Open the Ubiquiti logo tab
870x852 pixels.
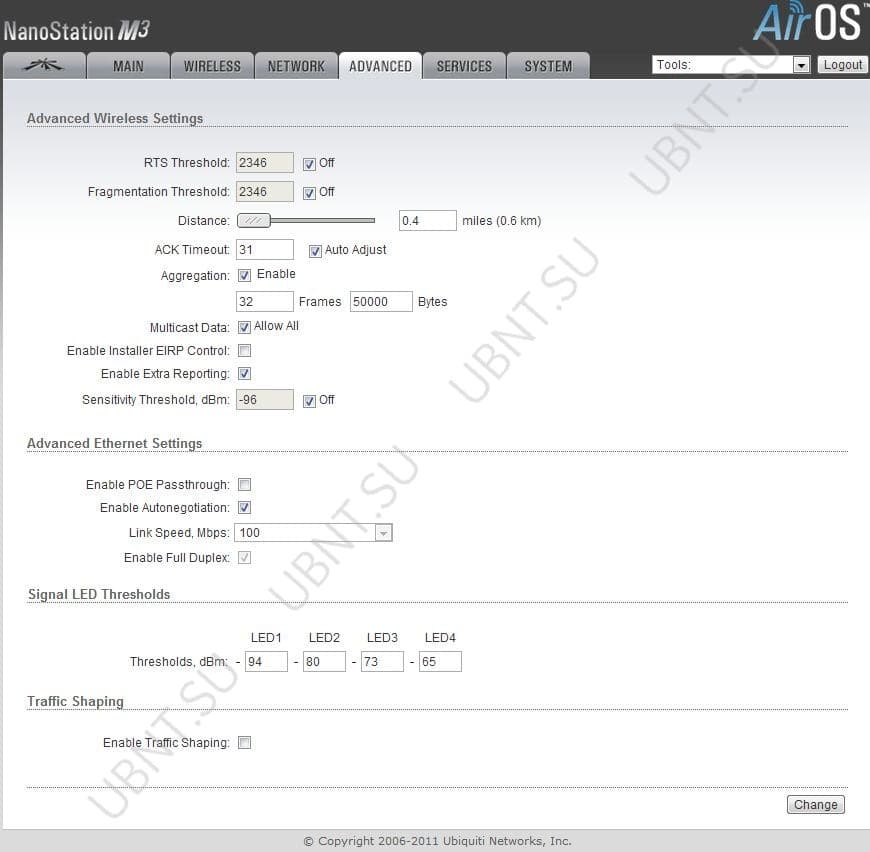(44, 66)
